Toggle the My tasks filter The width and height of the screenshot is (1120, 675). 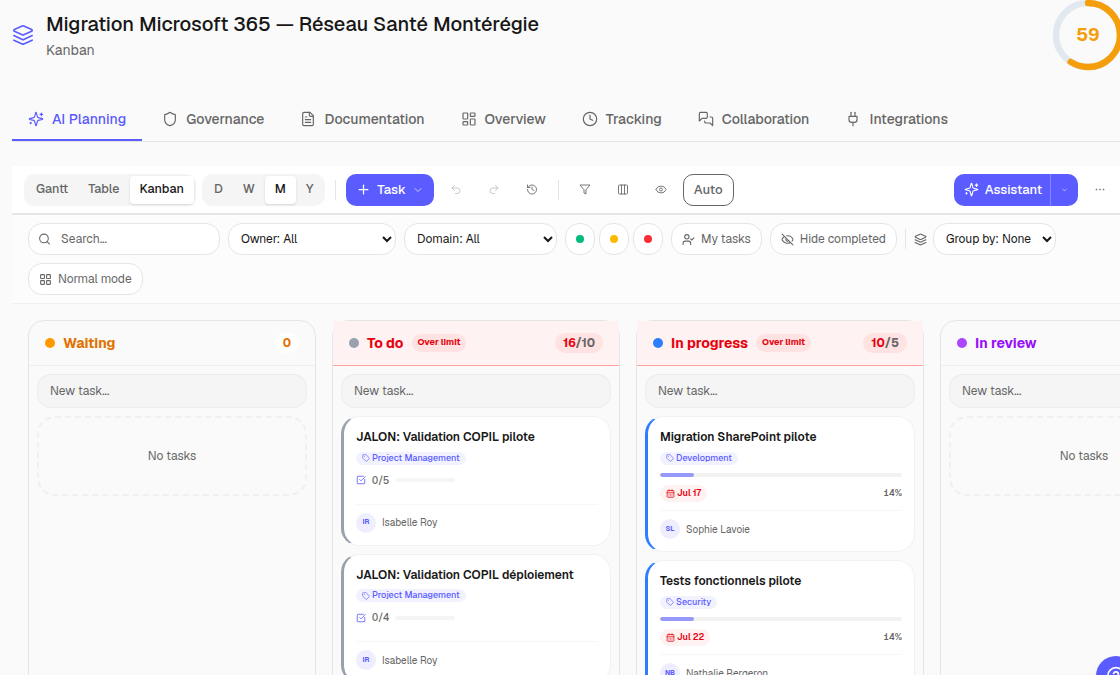(x=716, y=239)
